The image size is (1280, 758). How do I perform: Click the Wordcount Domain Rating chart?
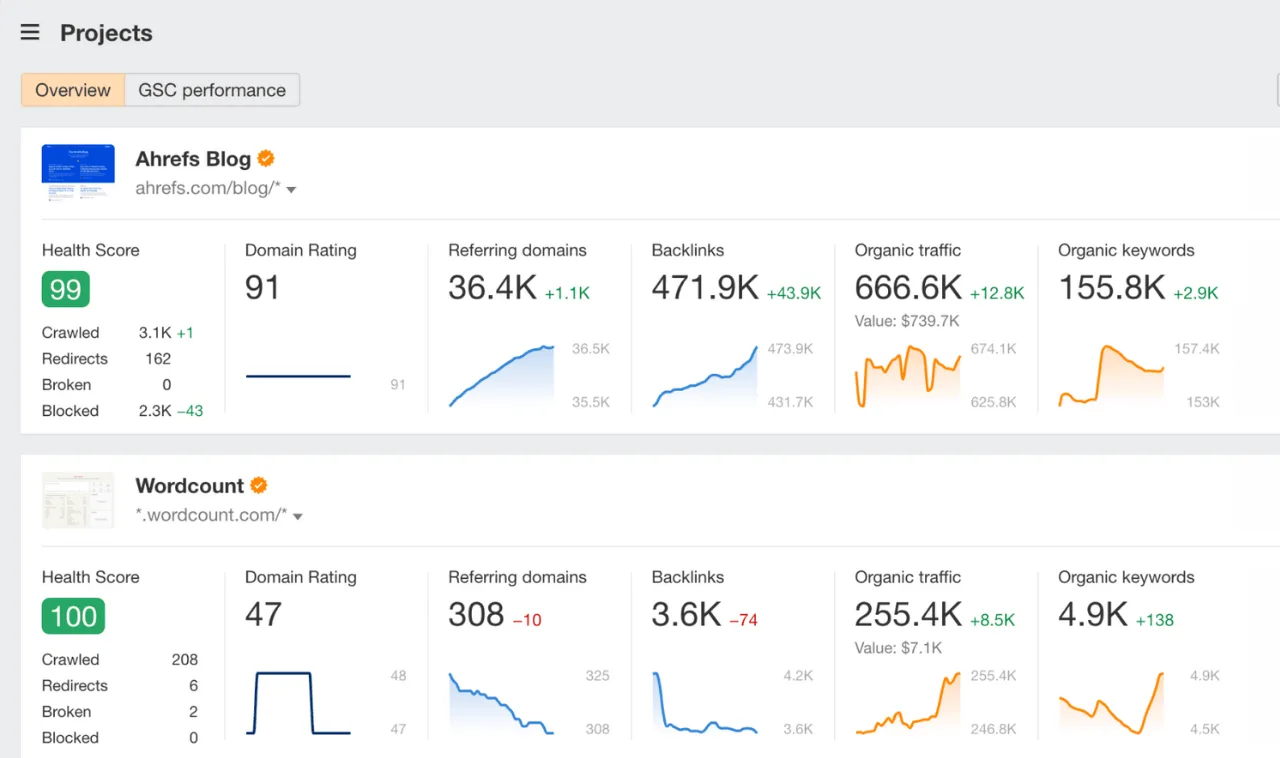298,703
